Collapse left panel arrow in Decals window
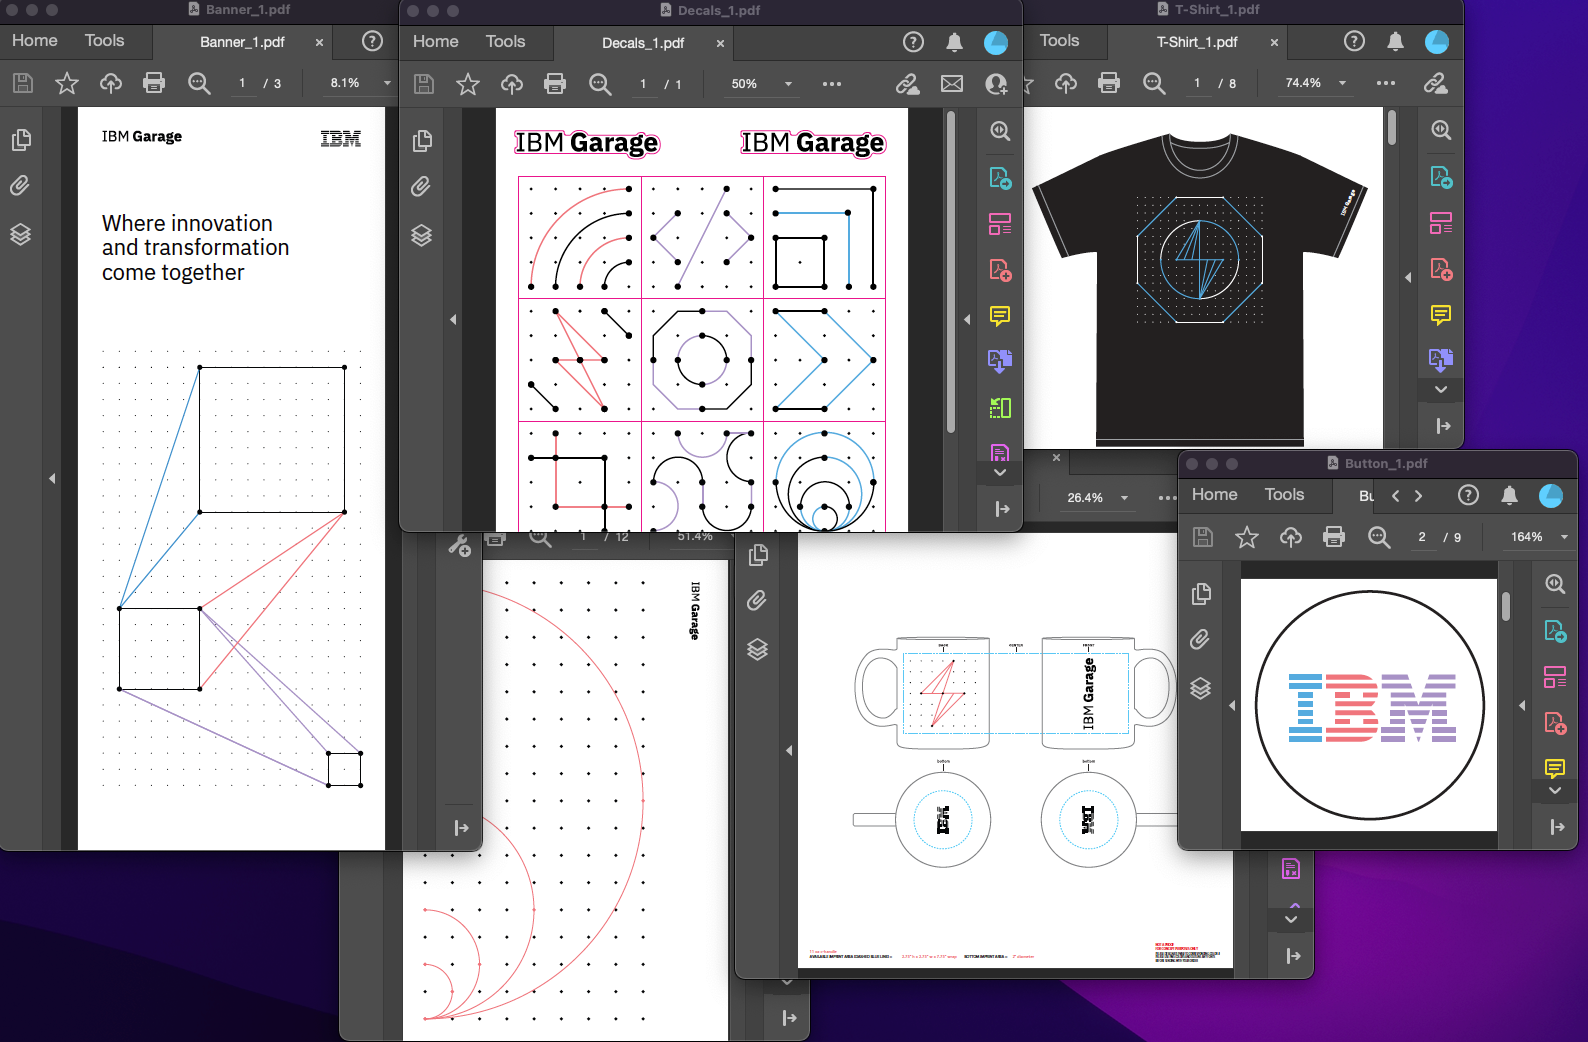Viewport: 1588px width, 1042px height. pos(453,320)
